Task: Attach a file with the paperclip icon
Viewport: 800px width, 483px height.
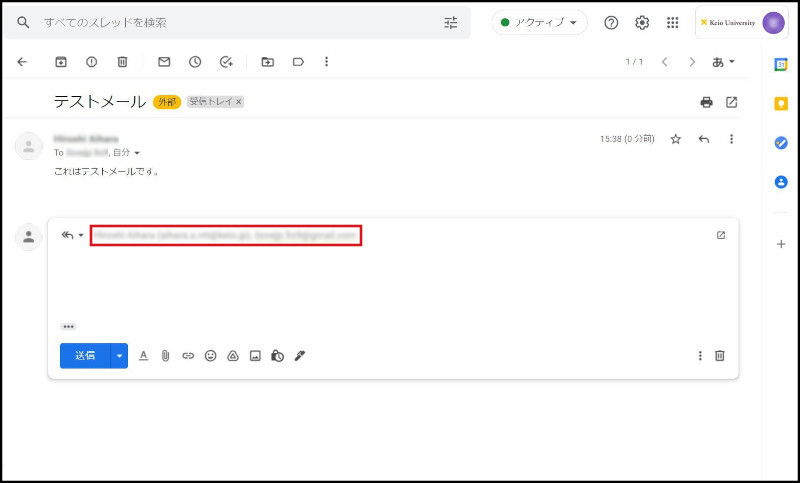Action: tap(165, 355)
